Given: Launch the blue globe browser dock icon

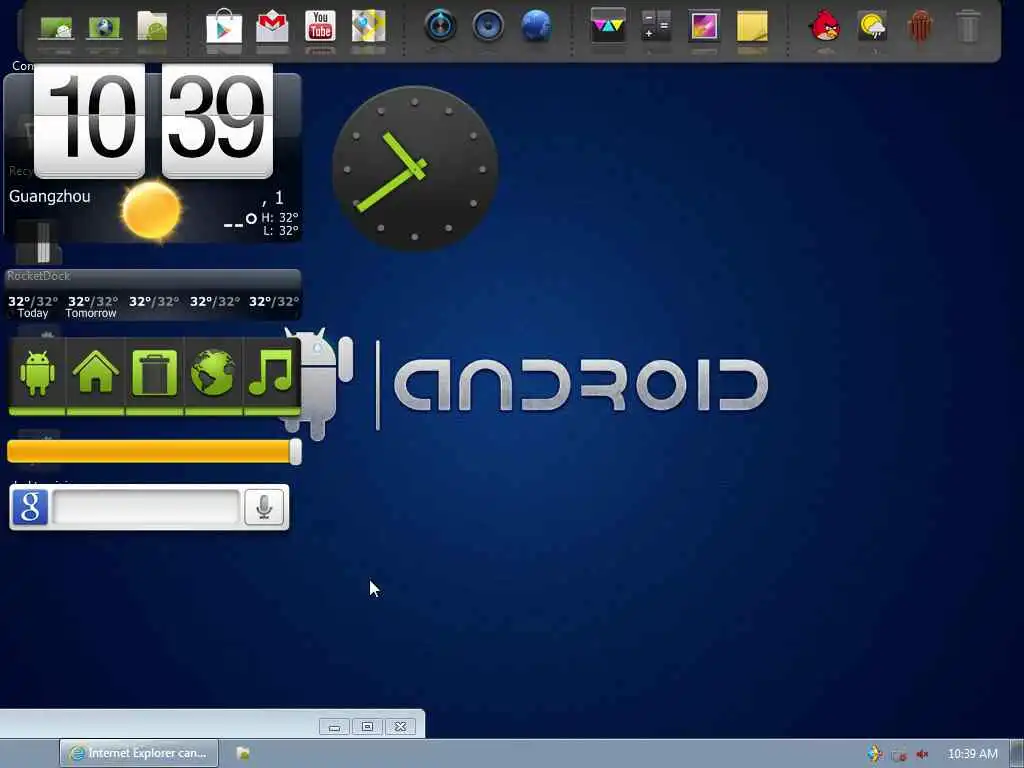Looking at the screenshot, I should click(536, 26).
